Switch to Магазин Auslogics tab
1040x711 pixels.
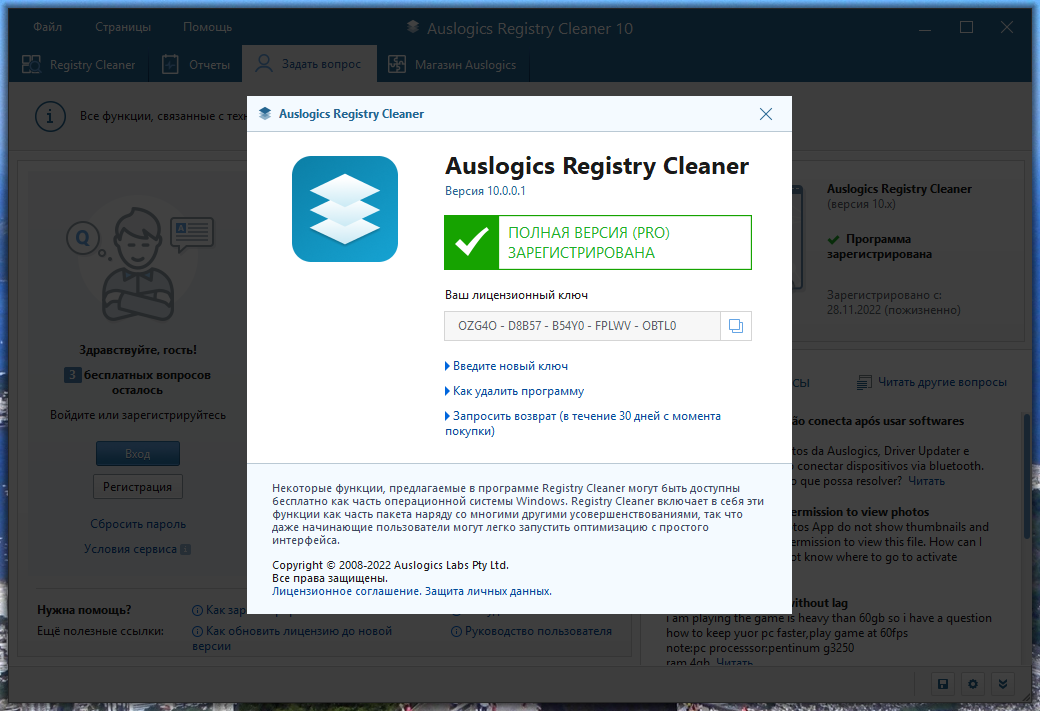click(x=452, y=64)
